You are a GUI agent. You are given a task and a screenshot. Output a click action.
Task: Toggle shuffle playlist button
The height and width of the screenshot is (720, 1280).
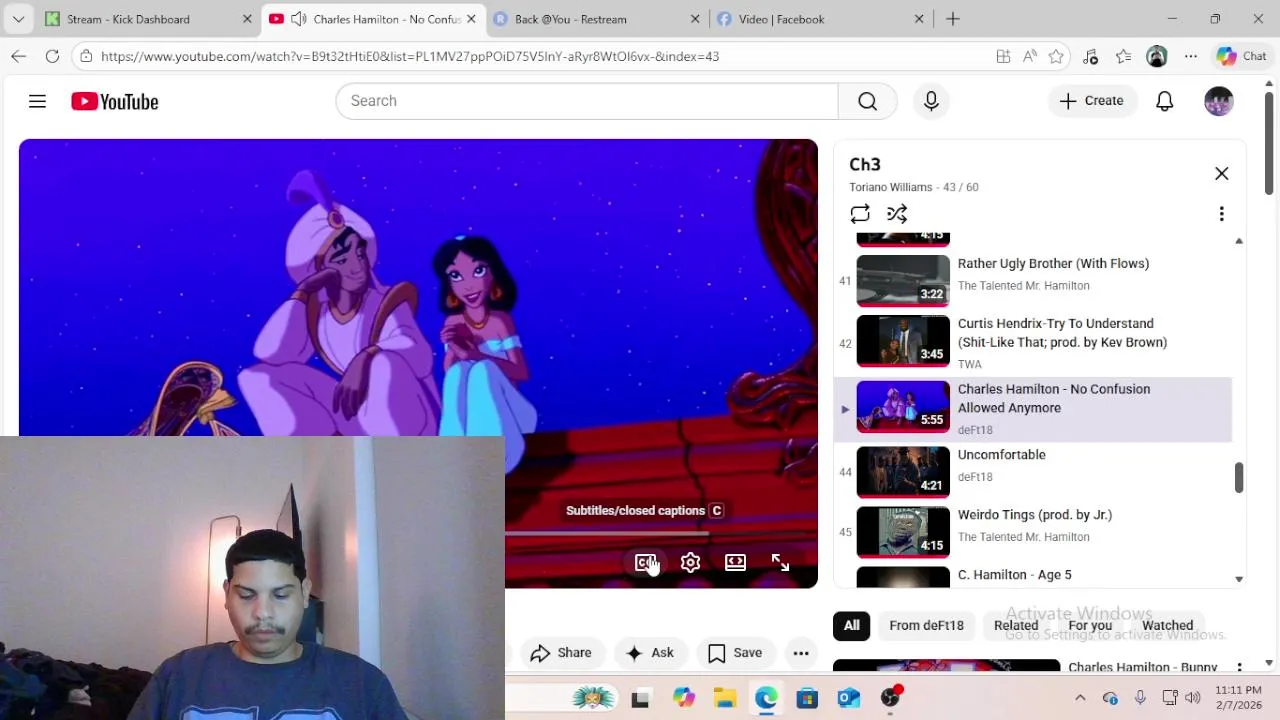point(897,214)
